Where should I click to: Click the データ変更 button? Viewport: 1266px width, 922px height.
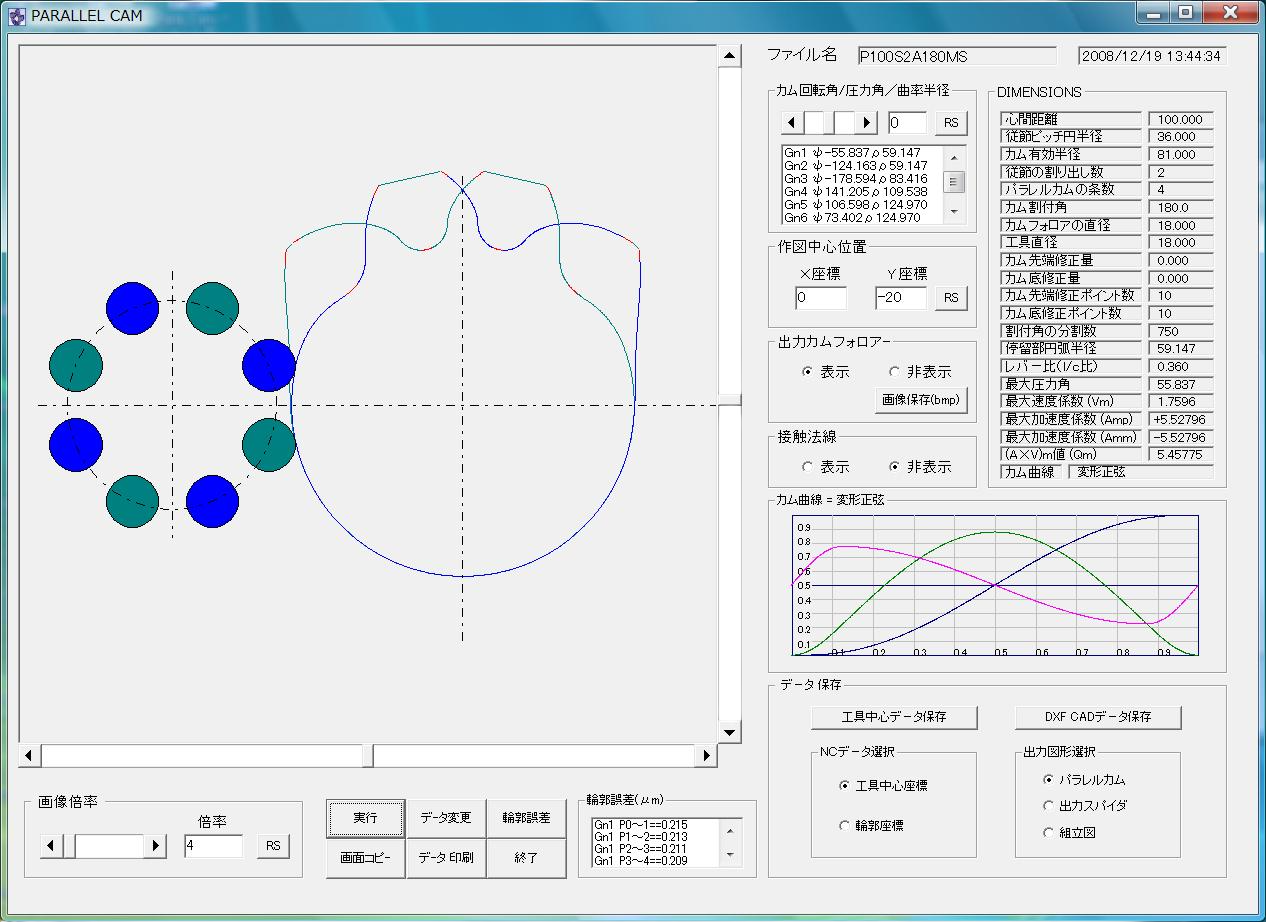pyautogui.click(x=446, y=818)
